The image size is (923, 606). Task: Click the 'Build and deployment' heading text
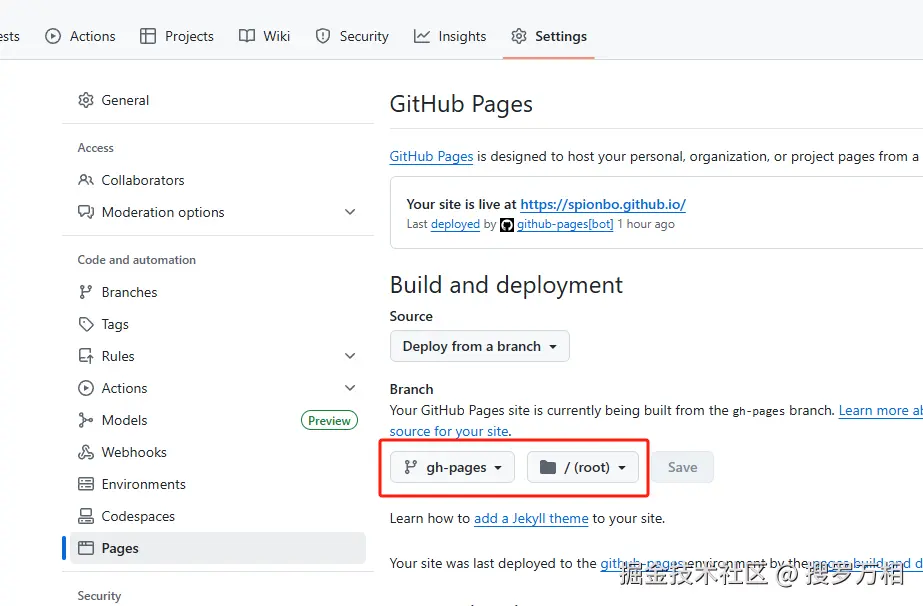(x=506, y=285)
